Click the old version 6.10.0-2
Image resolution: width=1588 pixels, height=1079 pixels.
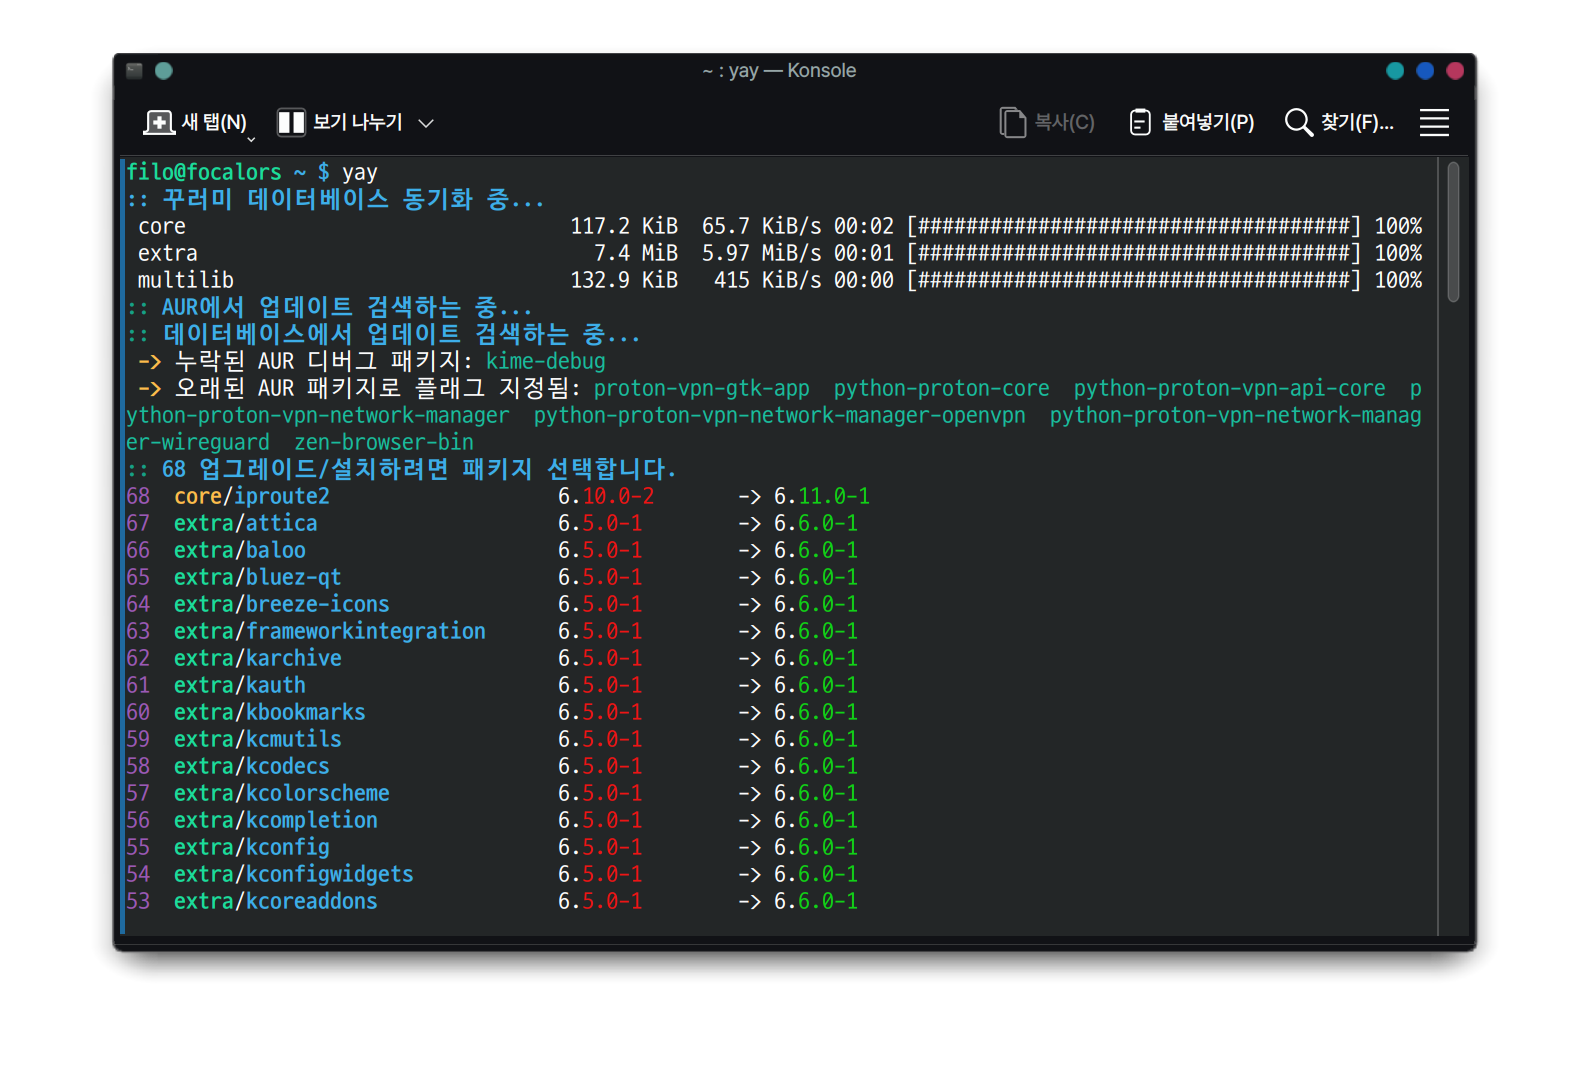tap(606, 496)
